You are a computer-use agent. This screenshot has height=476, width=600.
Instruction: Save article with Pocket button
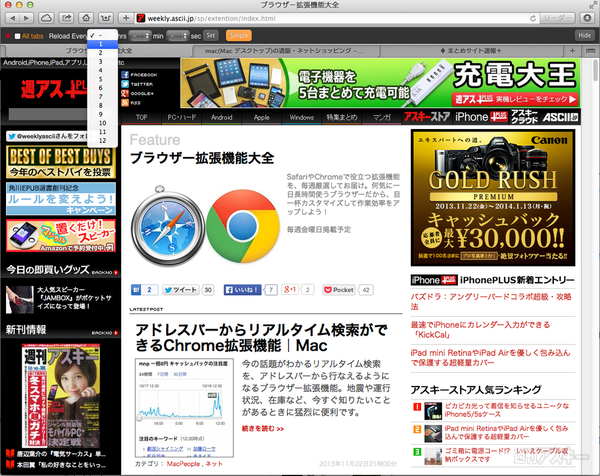coord(339,290)
